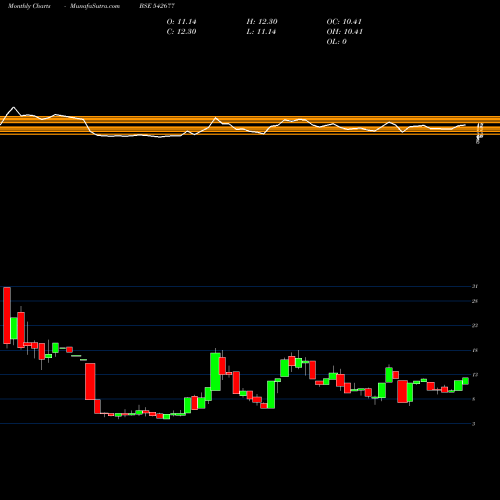
Task: Click the price axis label 16
Action: [x=475, y=350]
